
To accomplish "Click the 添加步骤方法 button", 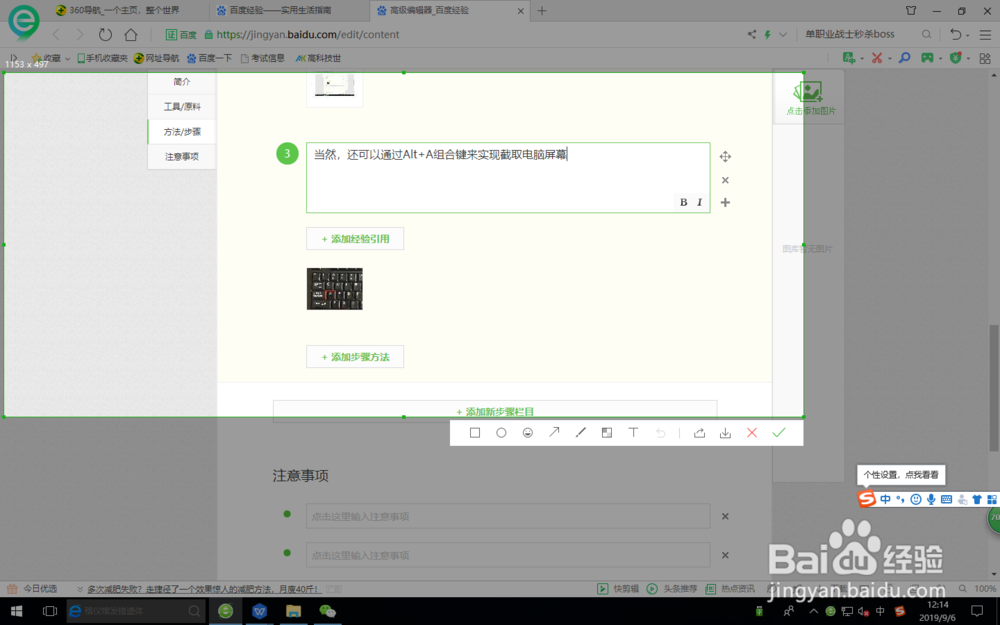I will tap(355, 357).
